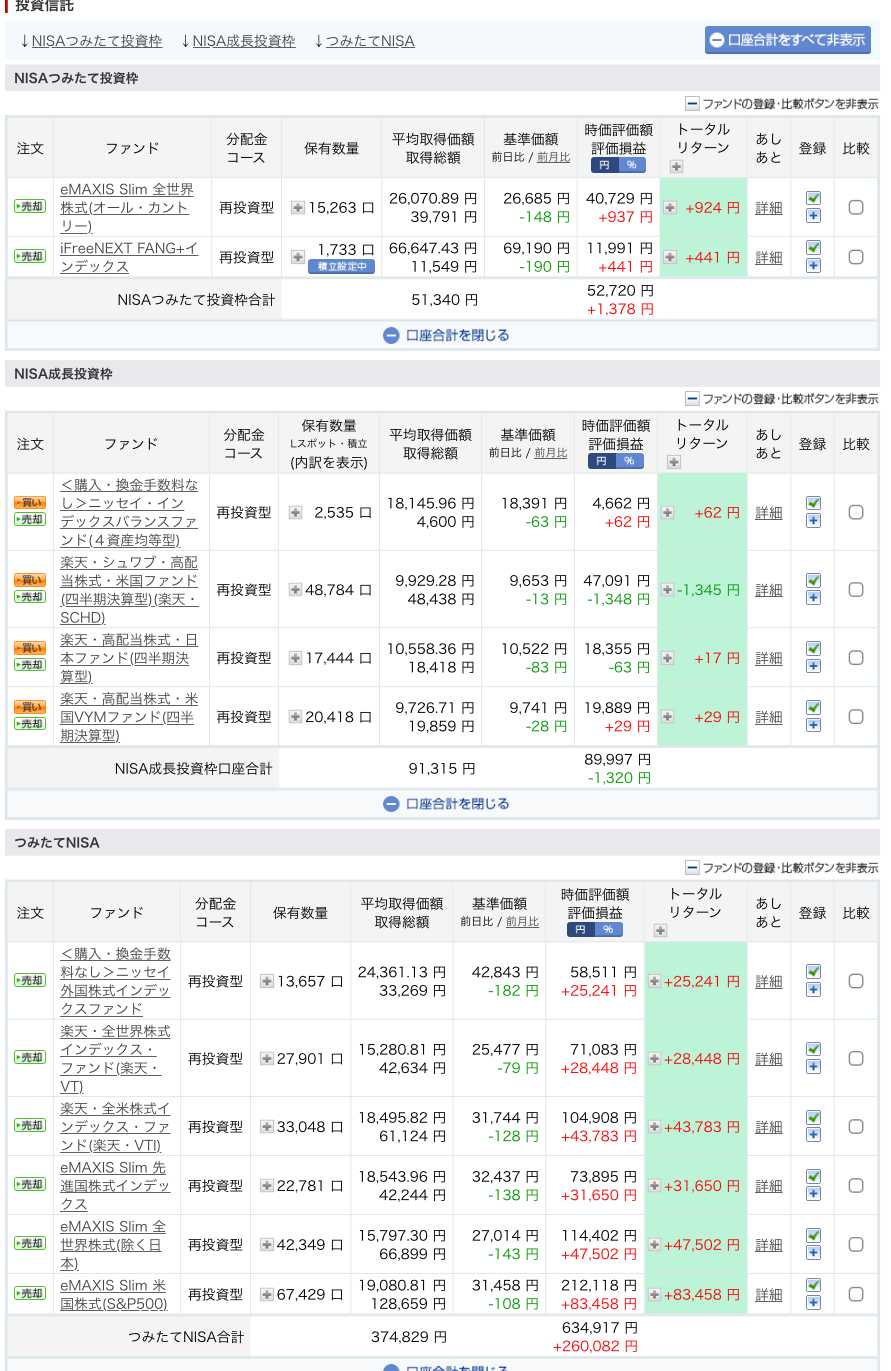Switch 時価評価額 display to 円 in NISAつみたて投資枠
Image resolution: width=891 pixels, height=1371 pixels.
(604, 165)
